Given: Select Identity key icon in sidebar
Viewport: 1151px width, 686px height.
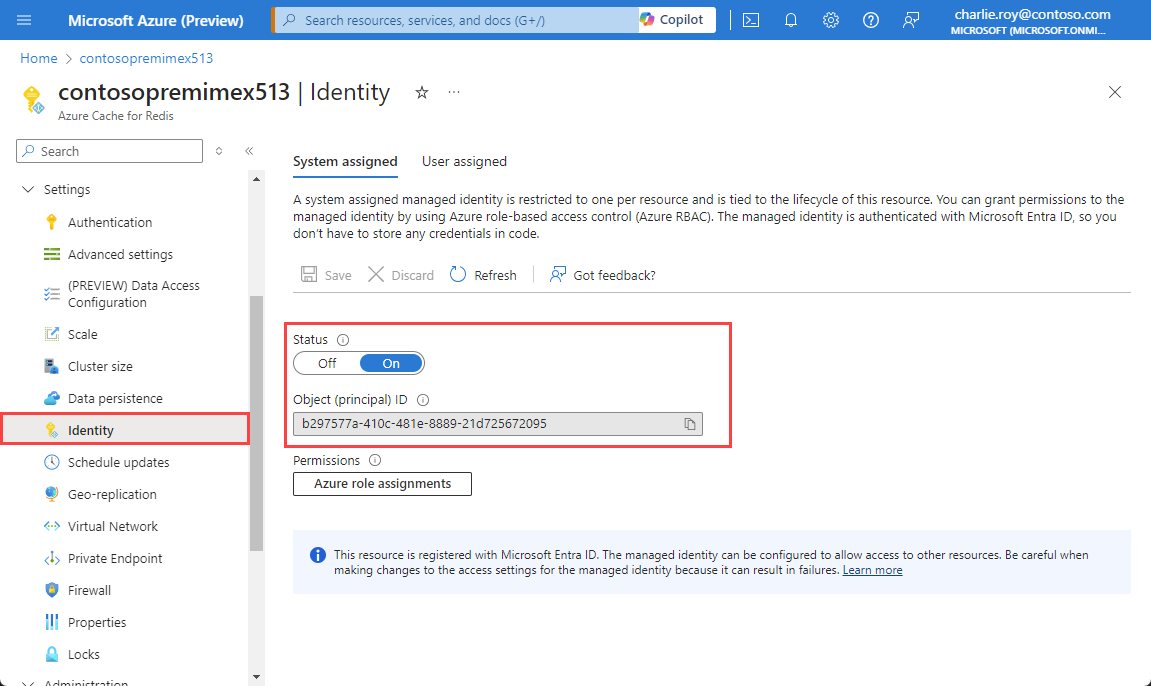Looking at the screenshot, I should 51,431.
